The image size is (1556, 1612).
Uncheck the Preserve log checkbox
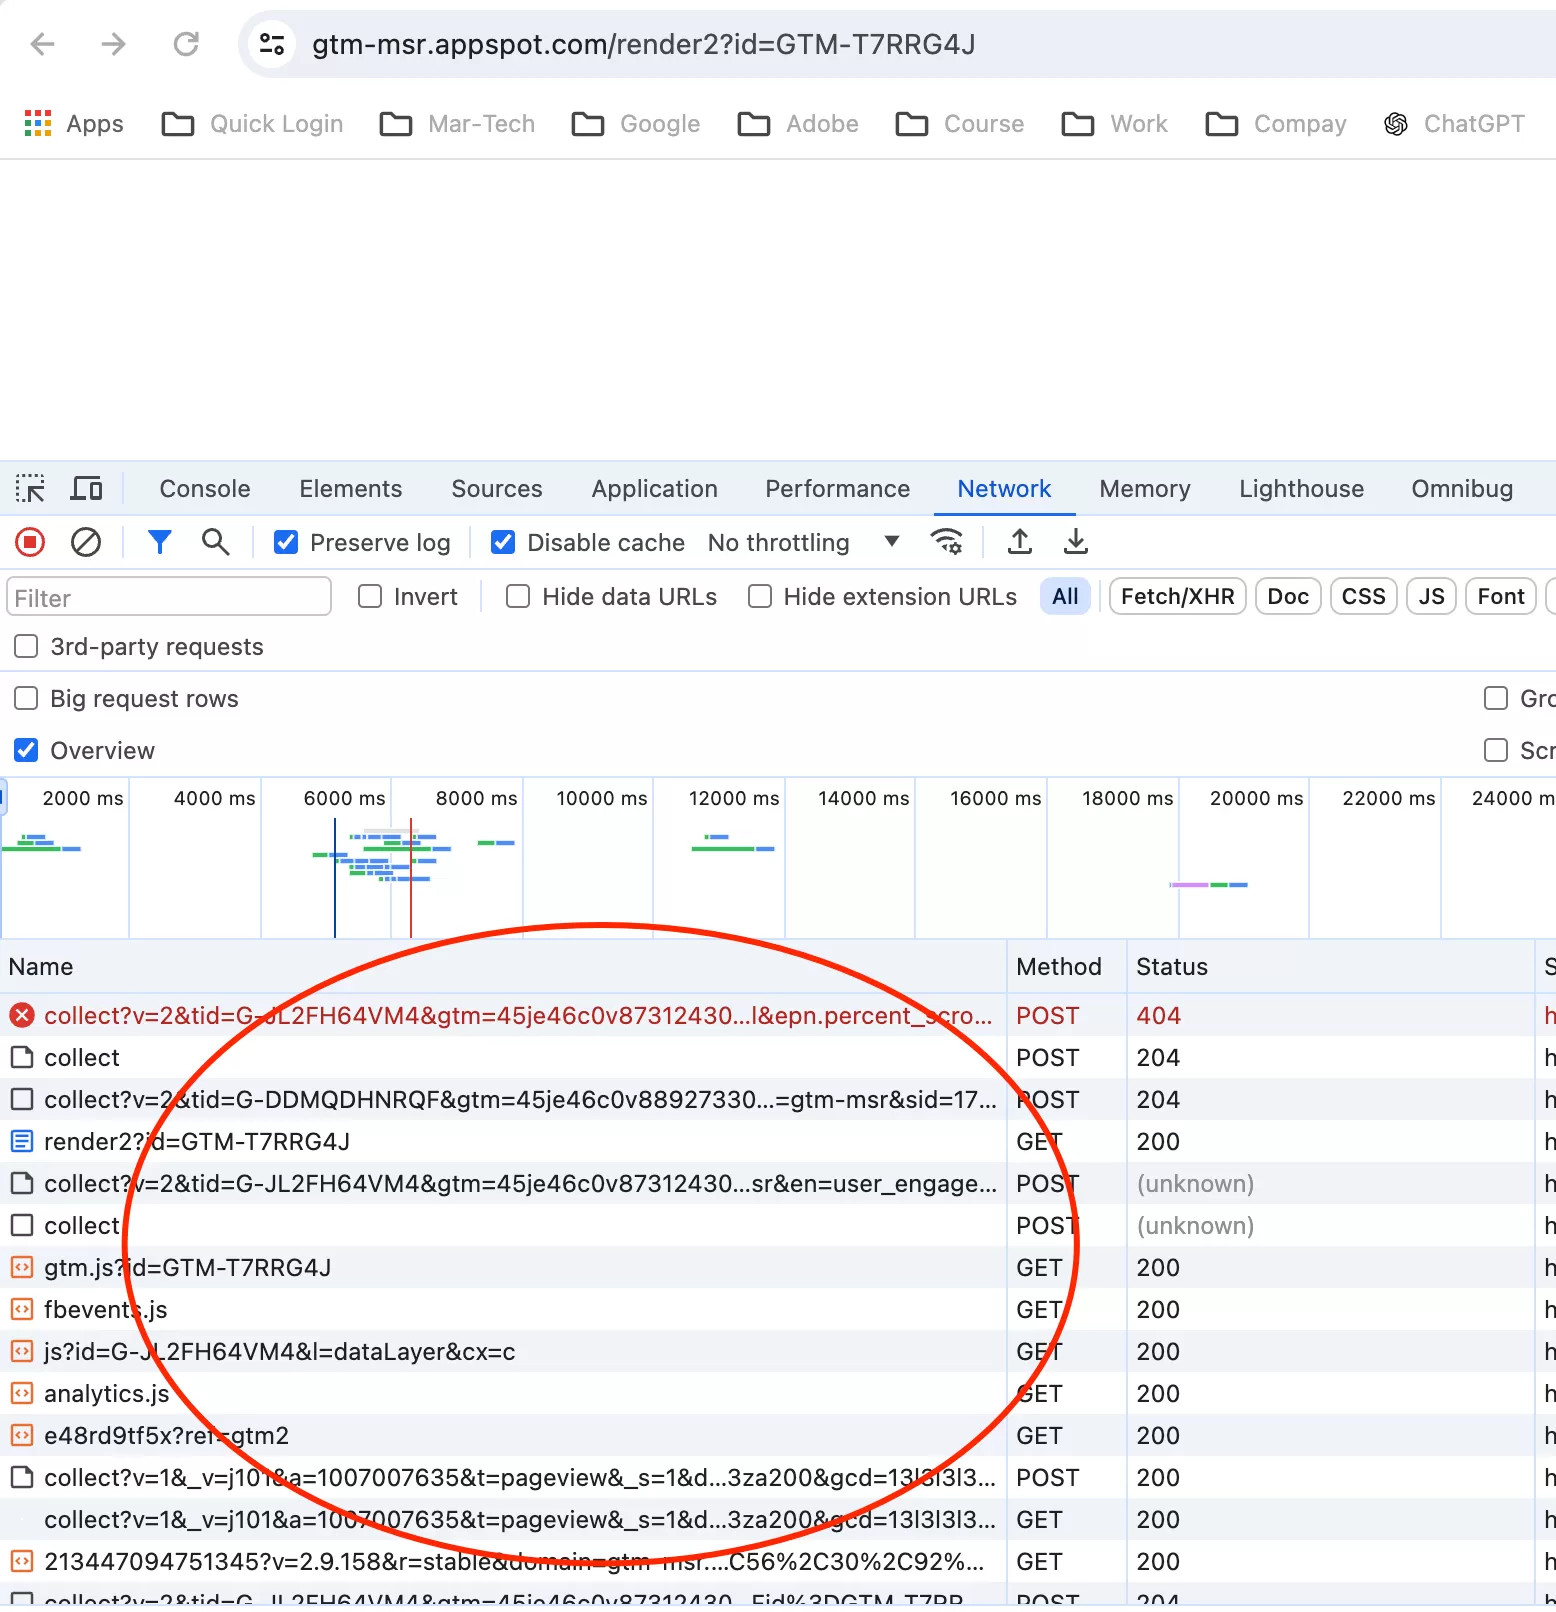286,543
